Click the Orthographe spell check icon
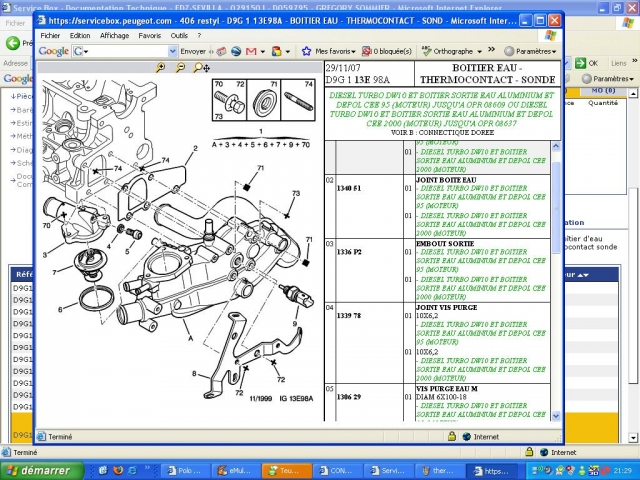Screen dimensions: 640x480 pos(427,51)
